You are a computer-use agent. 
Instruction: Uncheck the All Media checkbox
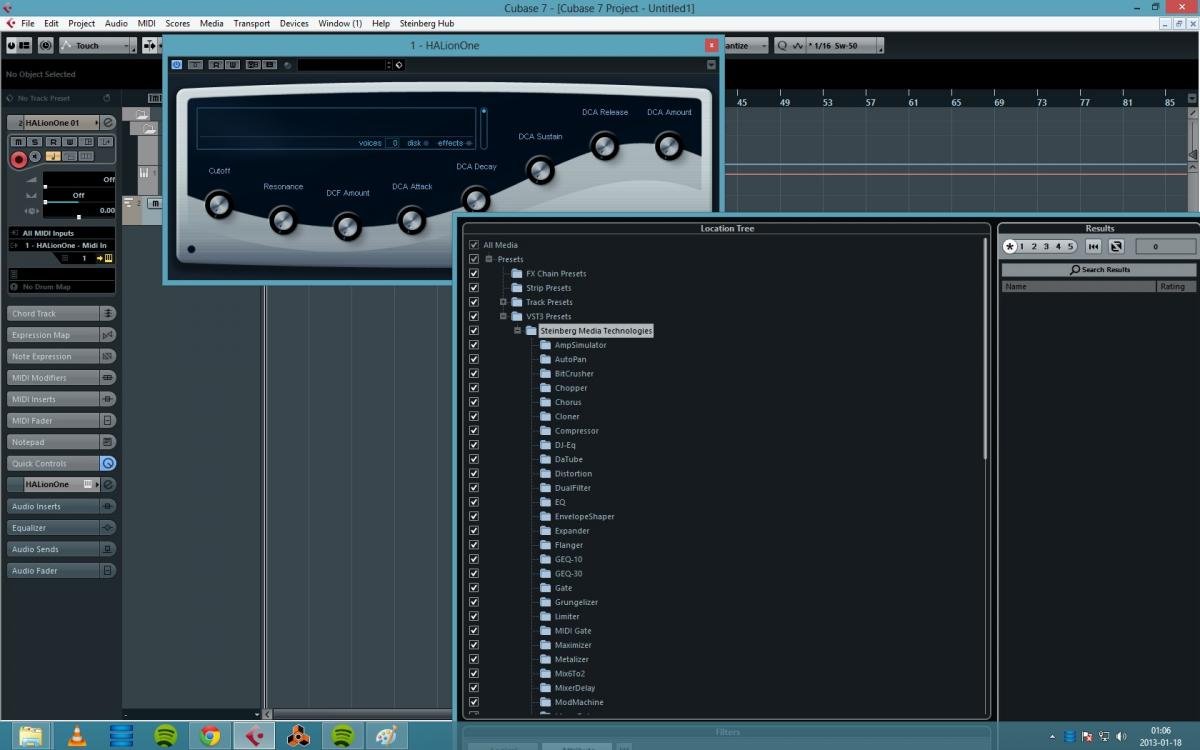tap(474, 245)
